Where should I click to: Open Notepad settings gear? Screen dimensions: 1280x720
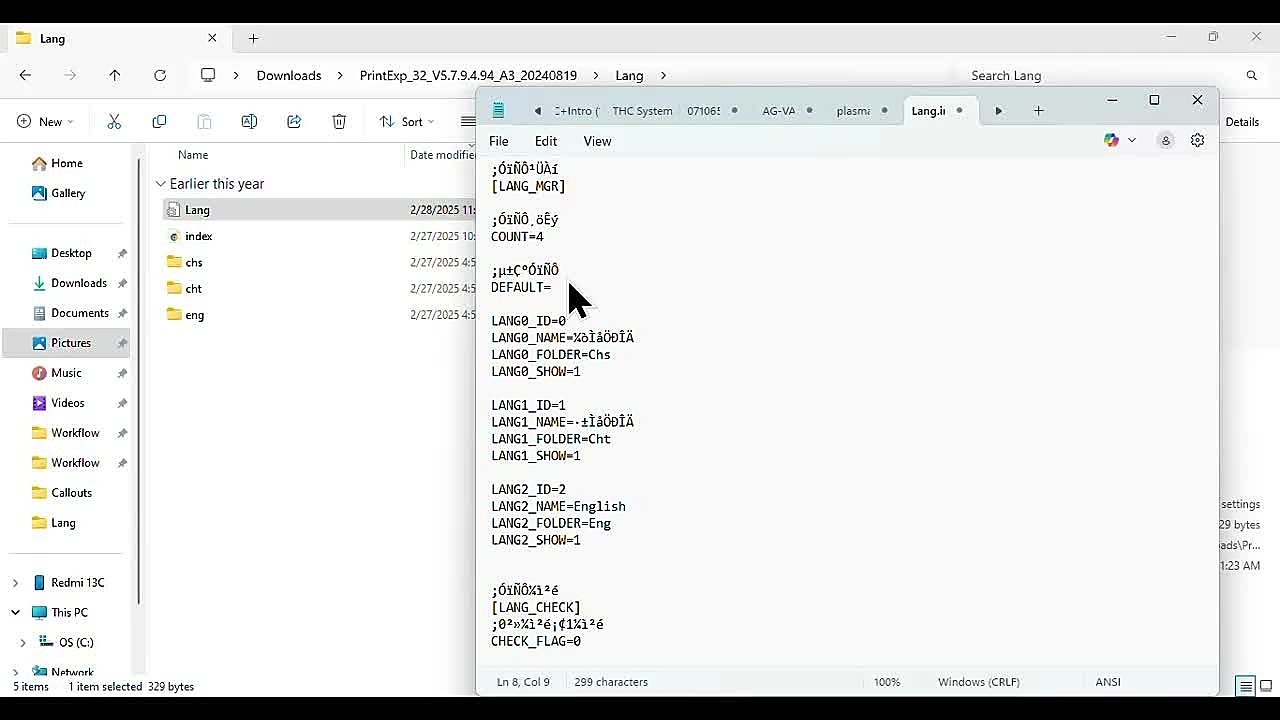click(x=1197, y=140)
